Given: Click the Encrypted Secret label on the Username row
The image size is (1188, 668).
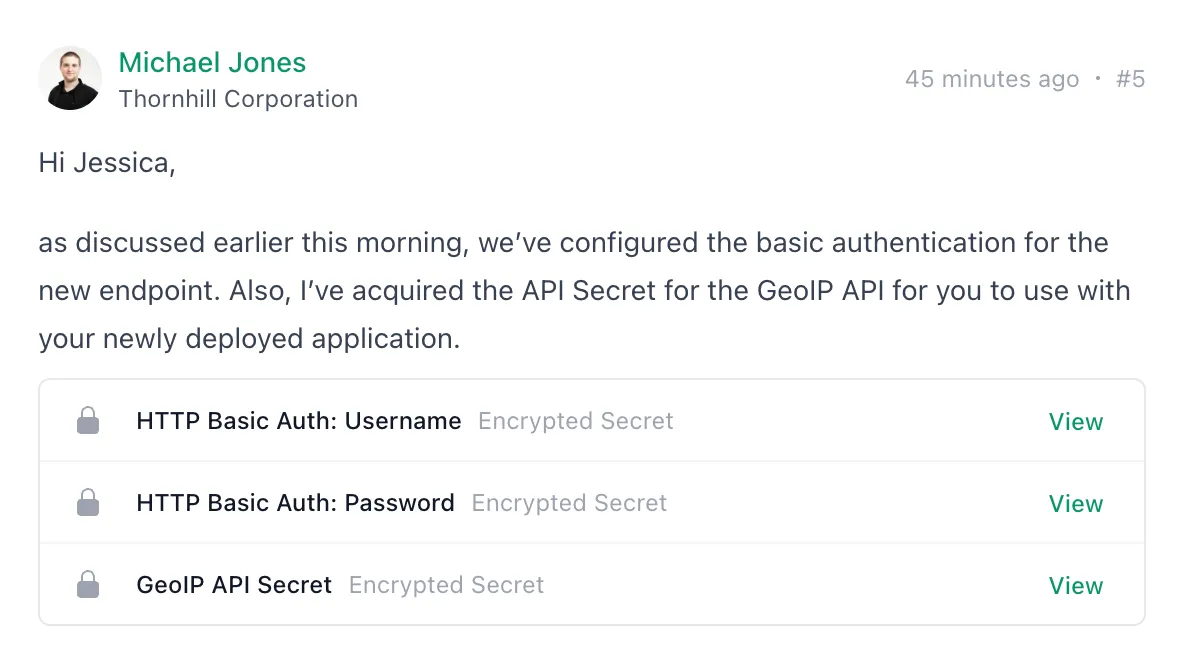Looking at the screenshot, I should [x=575, y=421].
